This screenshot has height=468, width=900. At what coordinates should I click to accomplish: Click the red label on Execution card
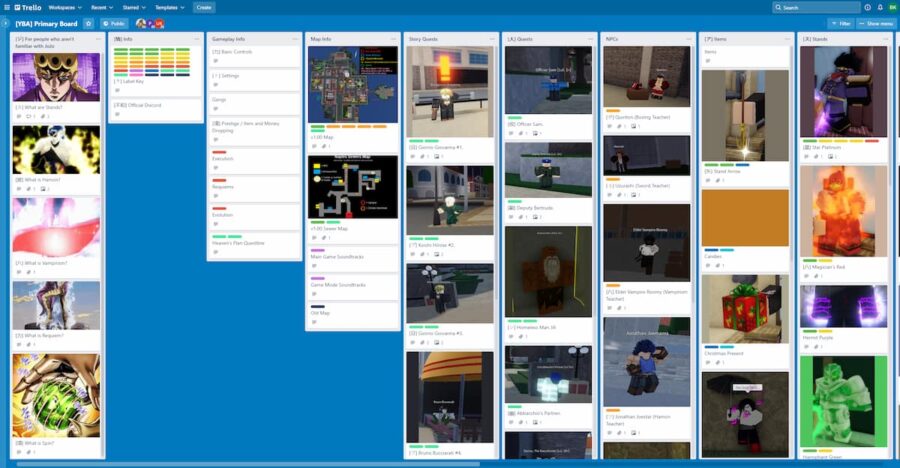click(x=219, y=152)
